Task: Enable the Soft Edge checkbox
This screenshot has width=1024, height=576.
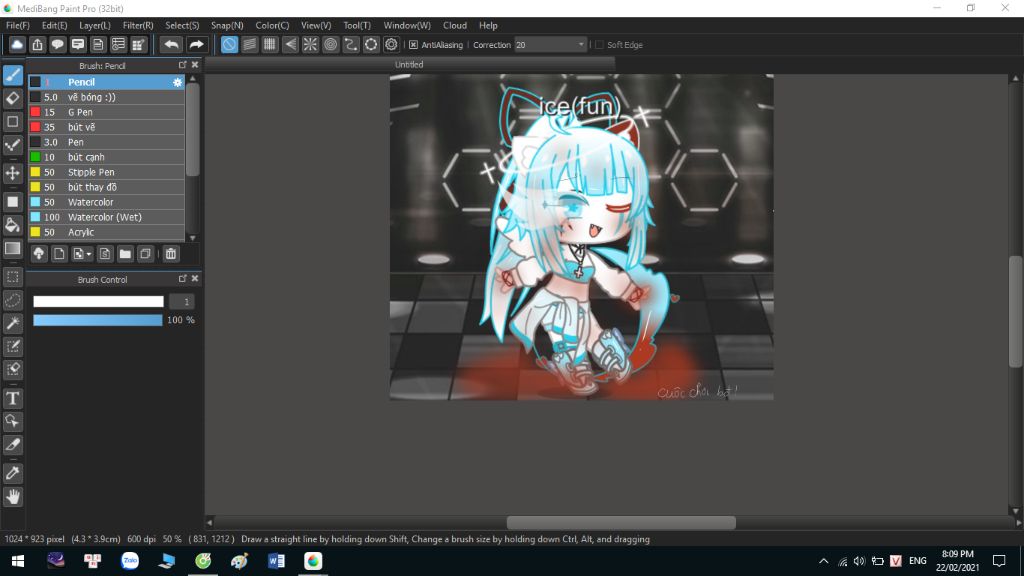Action: [599, 44]
